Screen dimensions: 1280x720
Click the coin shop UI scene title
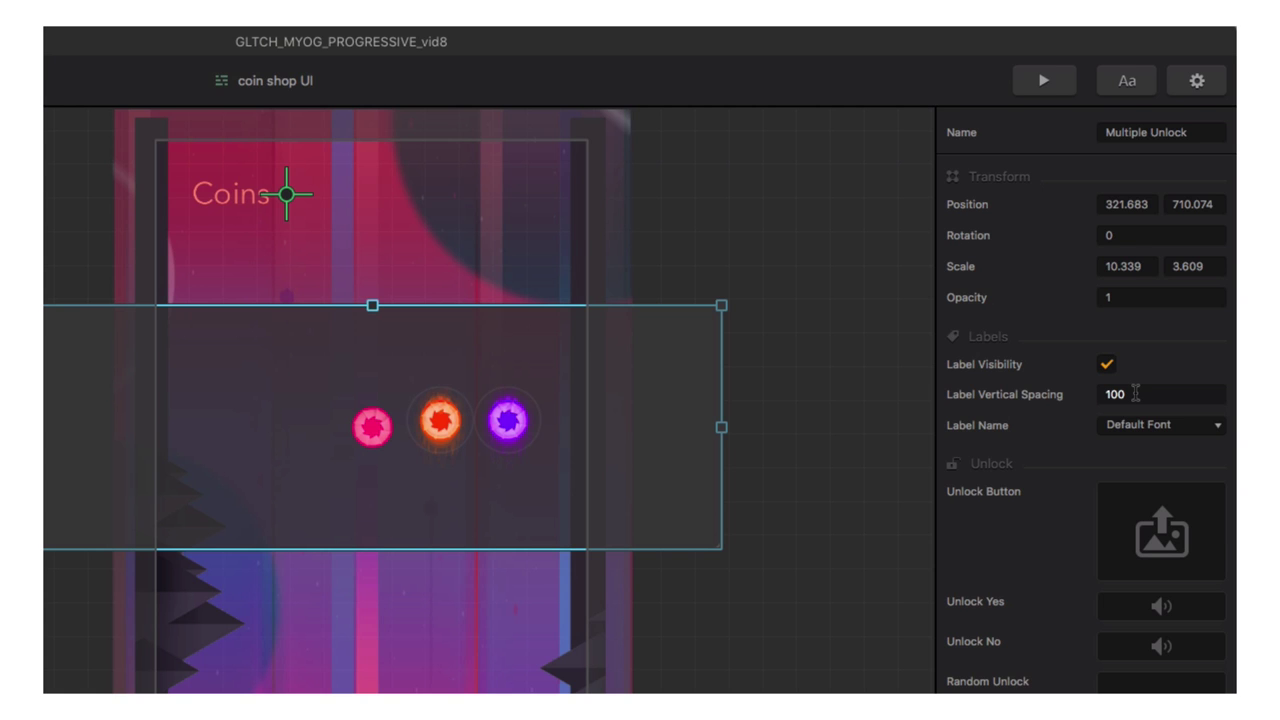pos(275,81)
